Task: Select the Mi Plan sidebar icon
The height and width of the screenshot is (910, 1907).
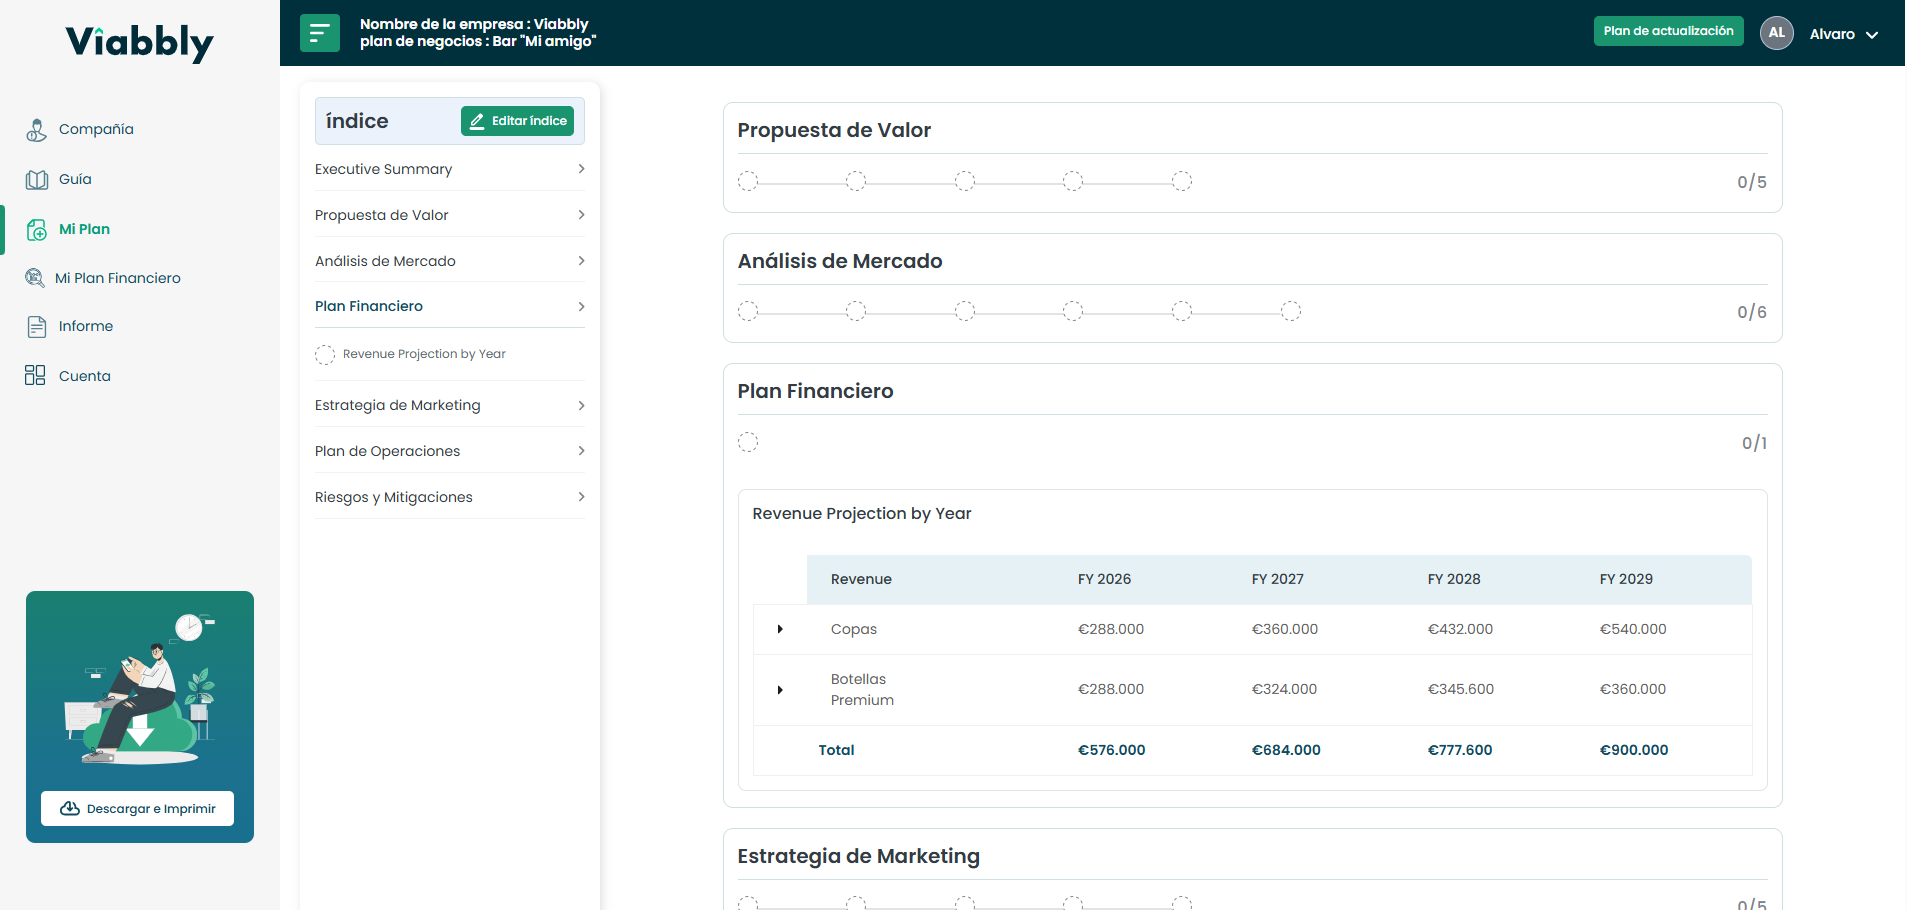Action: click(x=37, y=230)
